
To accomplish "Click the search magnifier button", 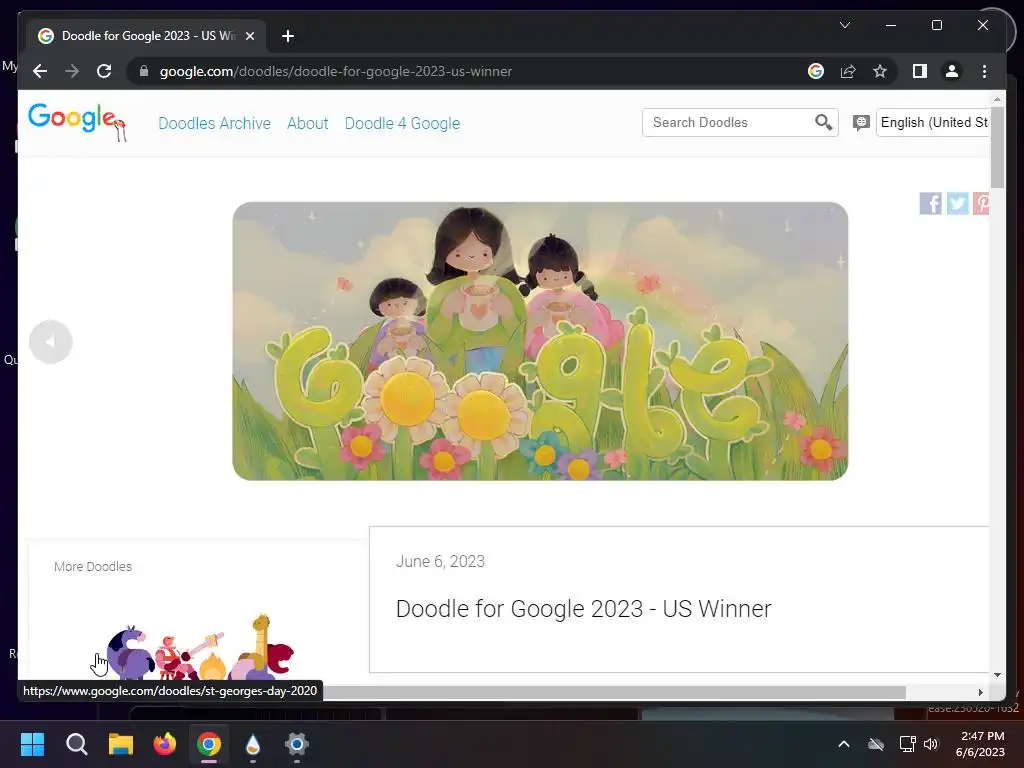I will coord(824,122).
